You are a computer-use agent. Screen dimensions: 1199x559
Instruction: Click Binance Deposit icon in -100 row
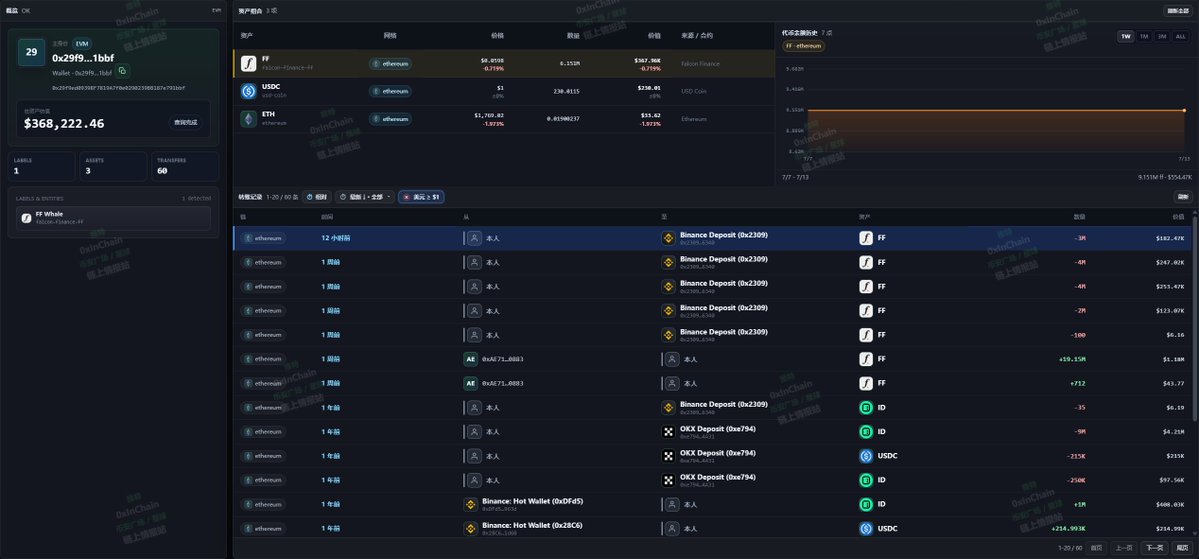[x=668, y=335]
